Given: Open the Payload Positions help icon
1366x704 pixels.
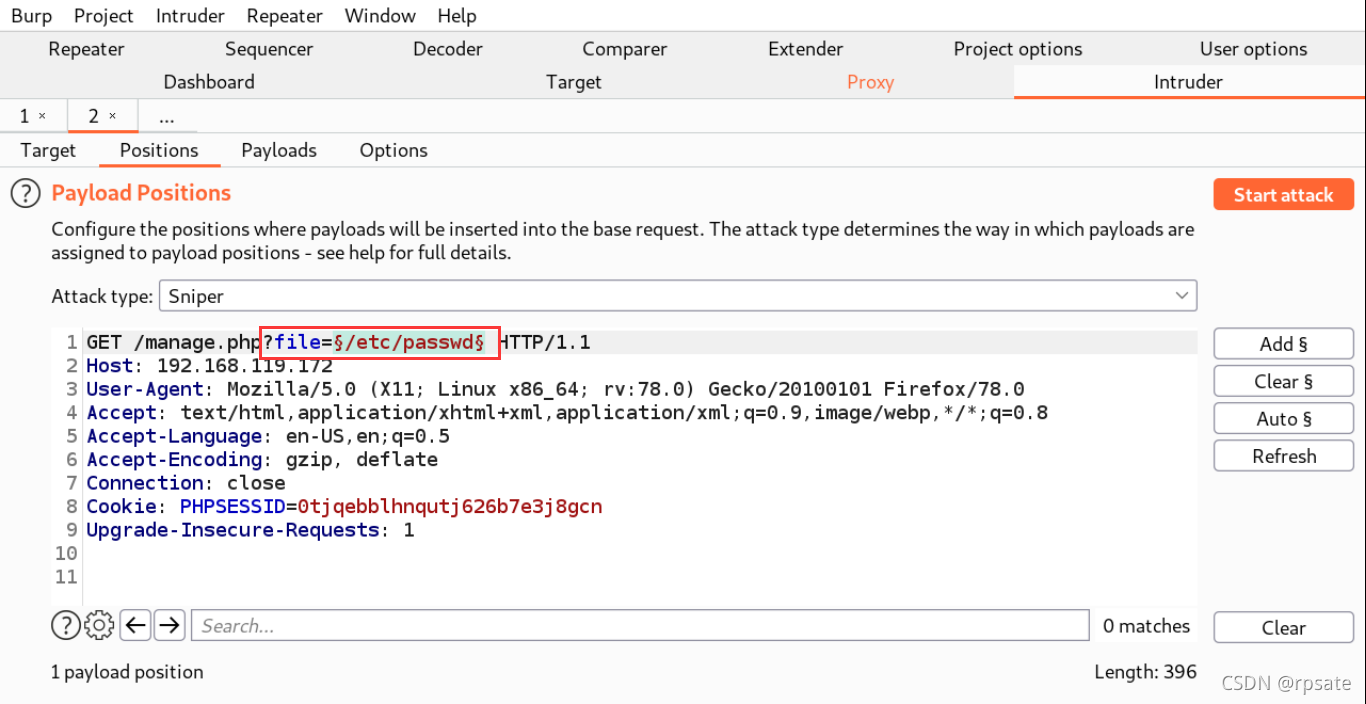Looking at the screenshot, I should (25, 194).
